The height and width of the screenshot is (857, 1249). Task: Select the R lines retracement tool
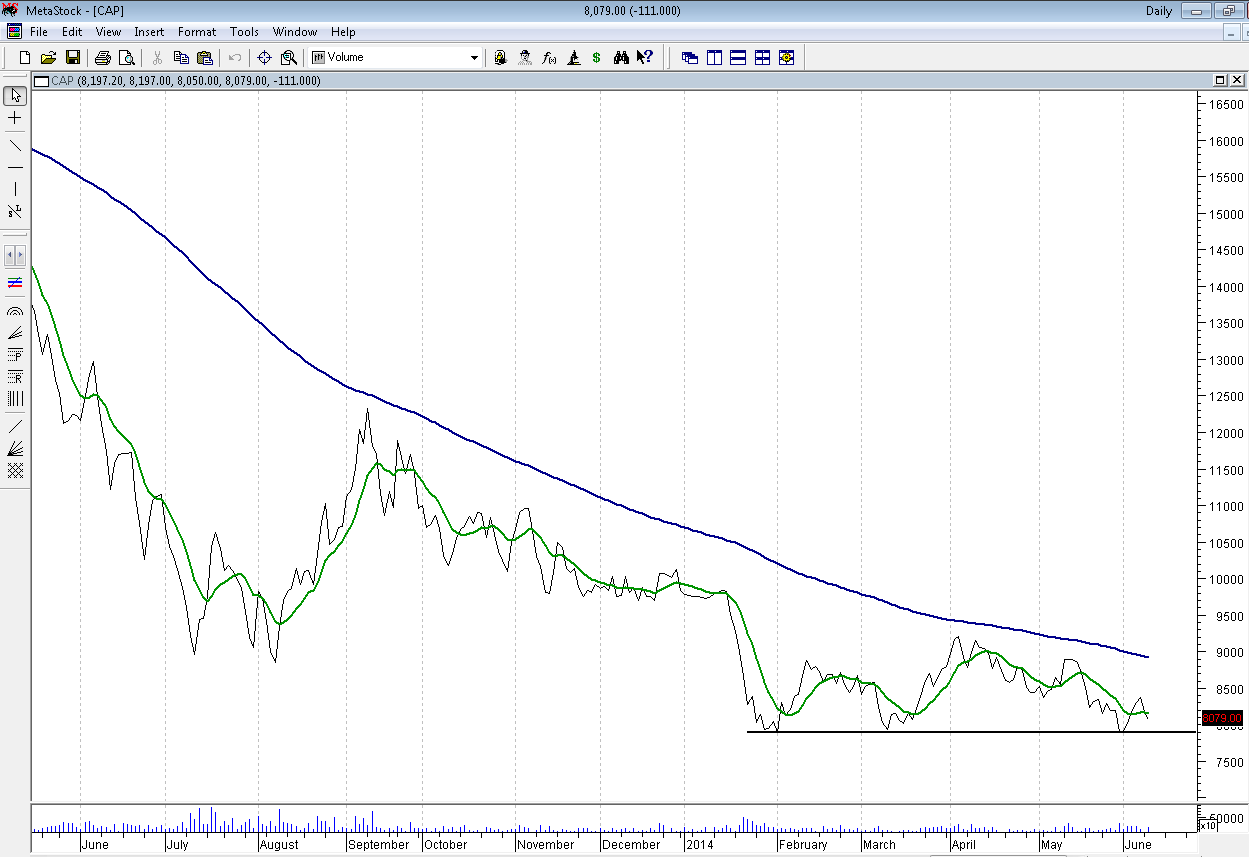tap(15, 377)
